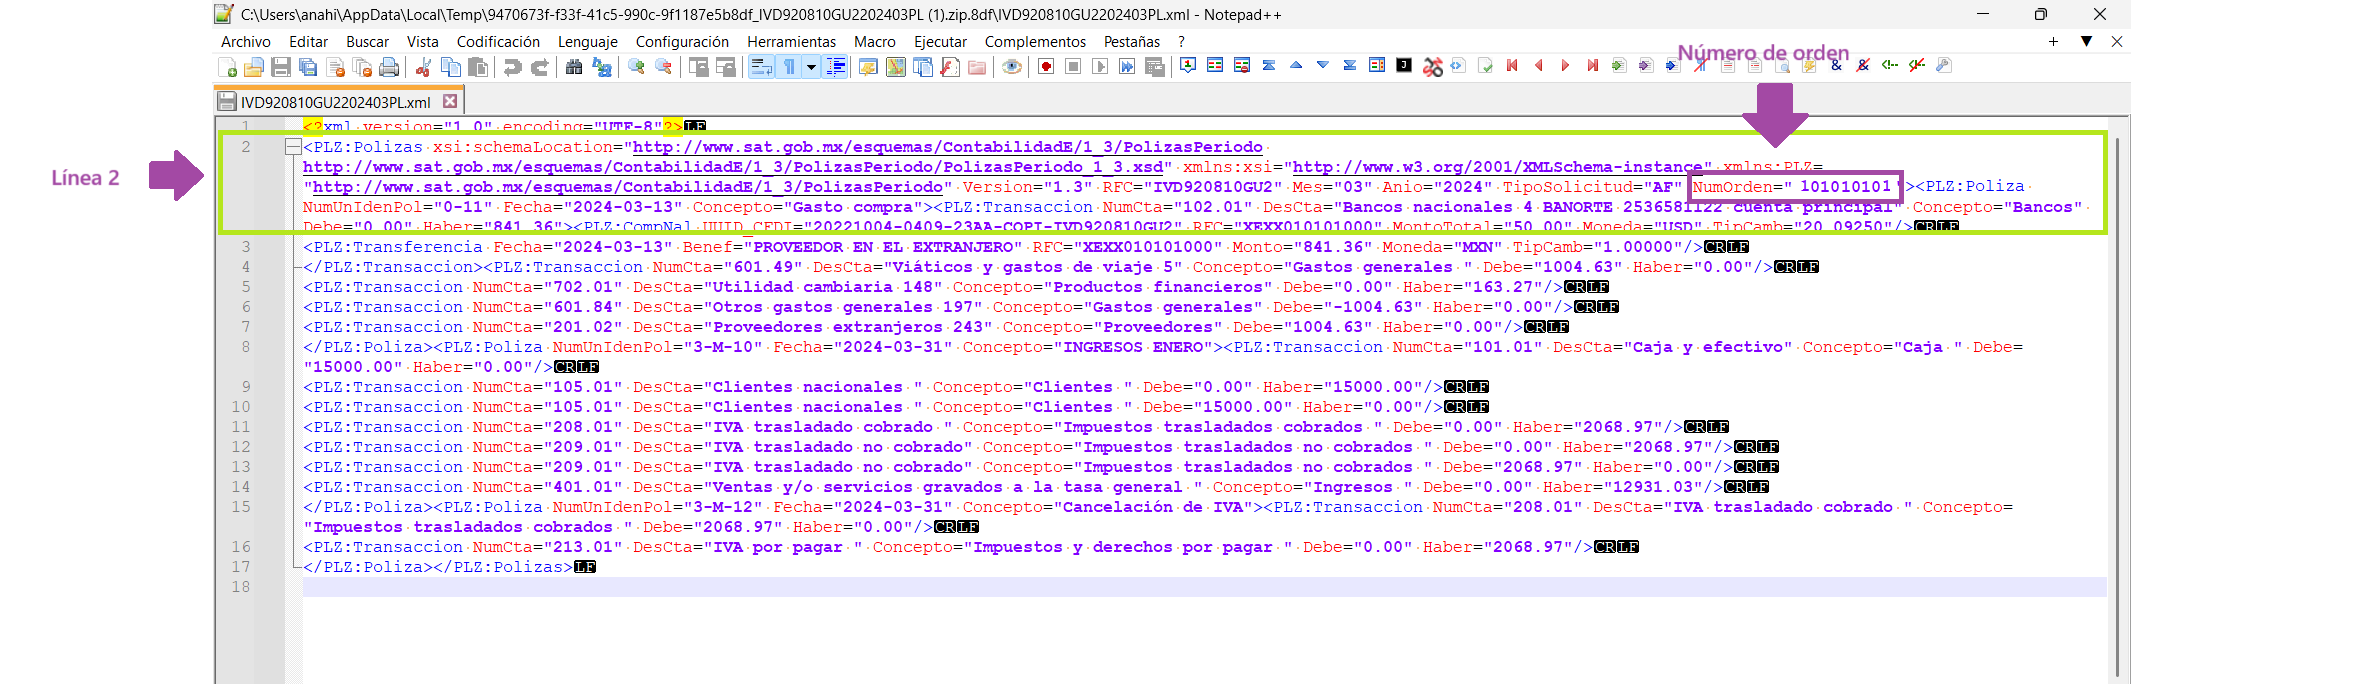2370x684 pixels.
Task: Open the Codificación menu
Action: [498, 42]
